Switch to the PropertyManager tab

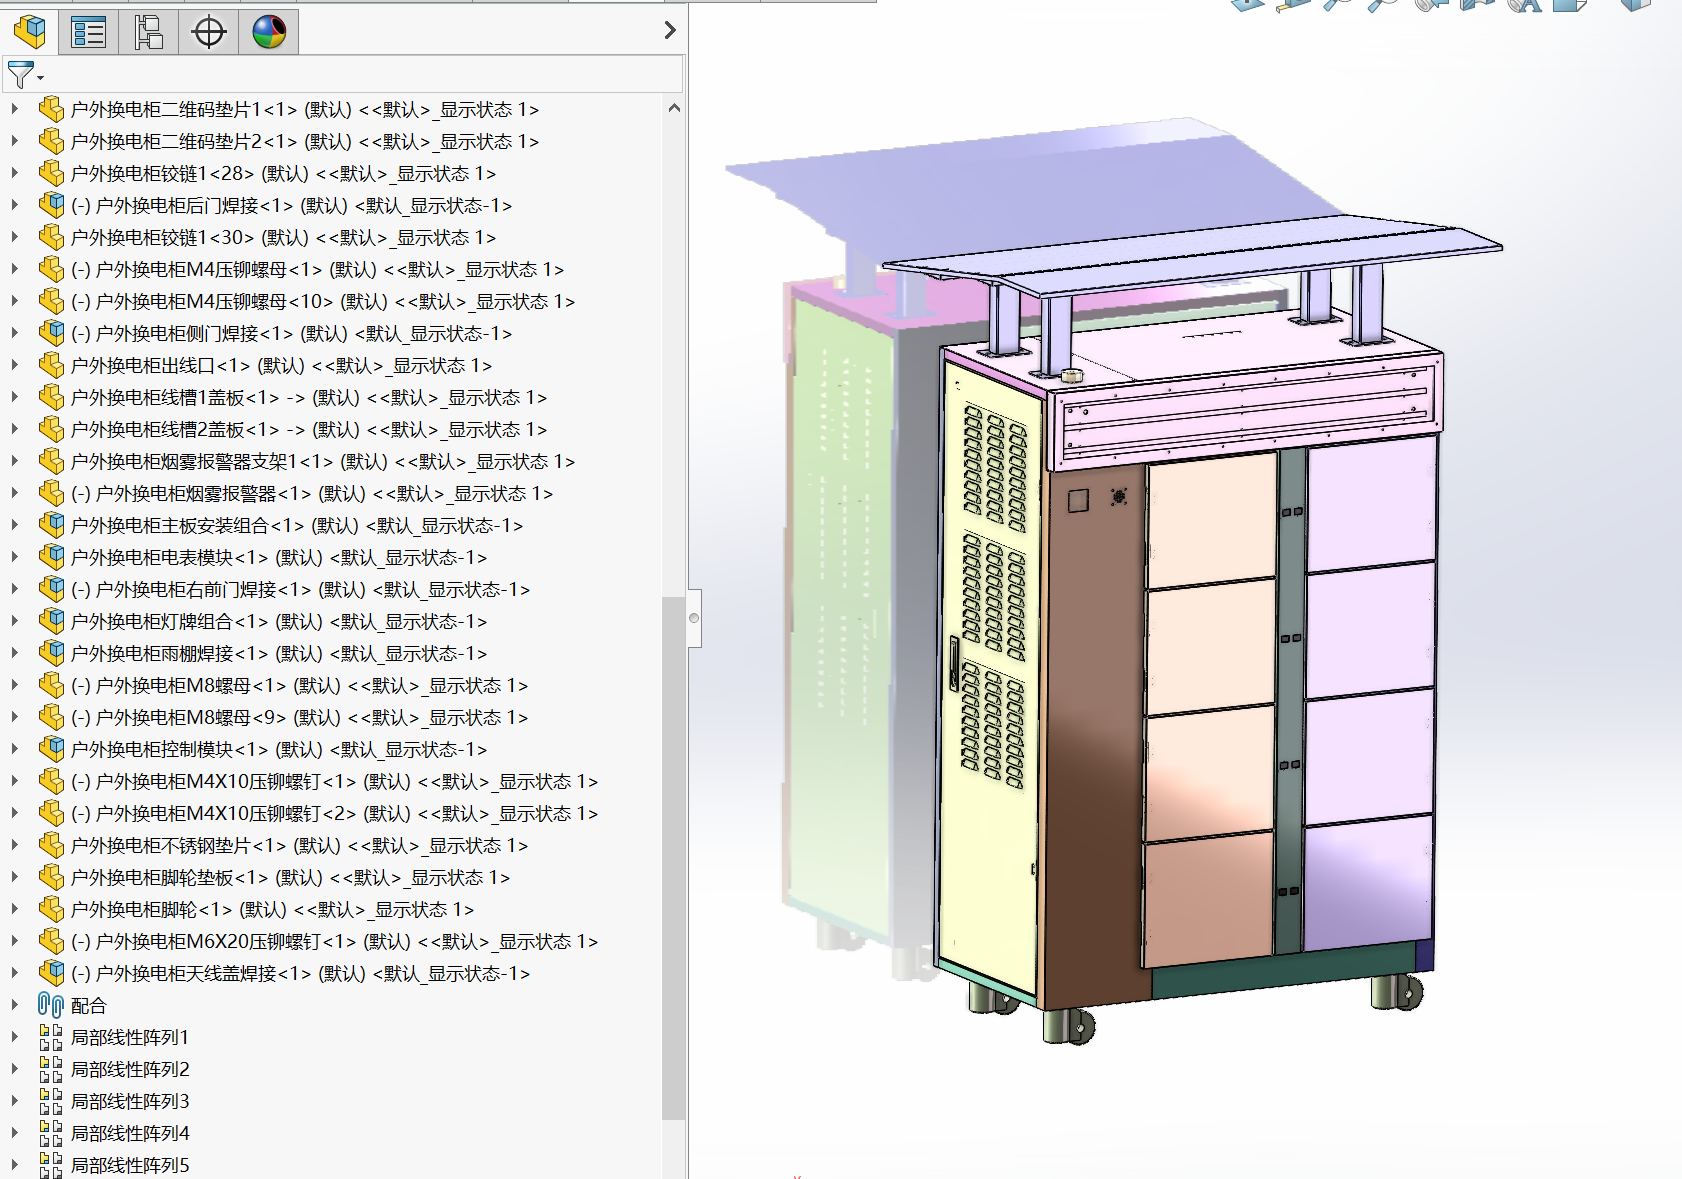(89, 32)
